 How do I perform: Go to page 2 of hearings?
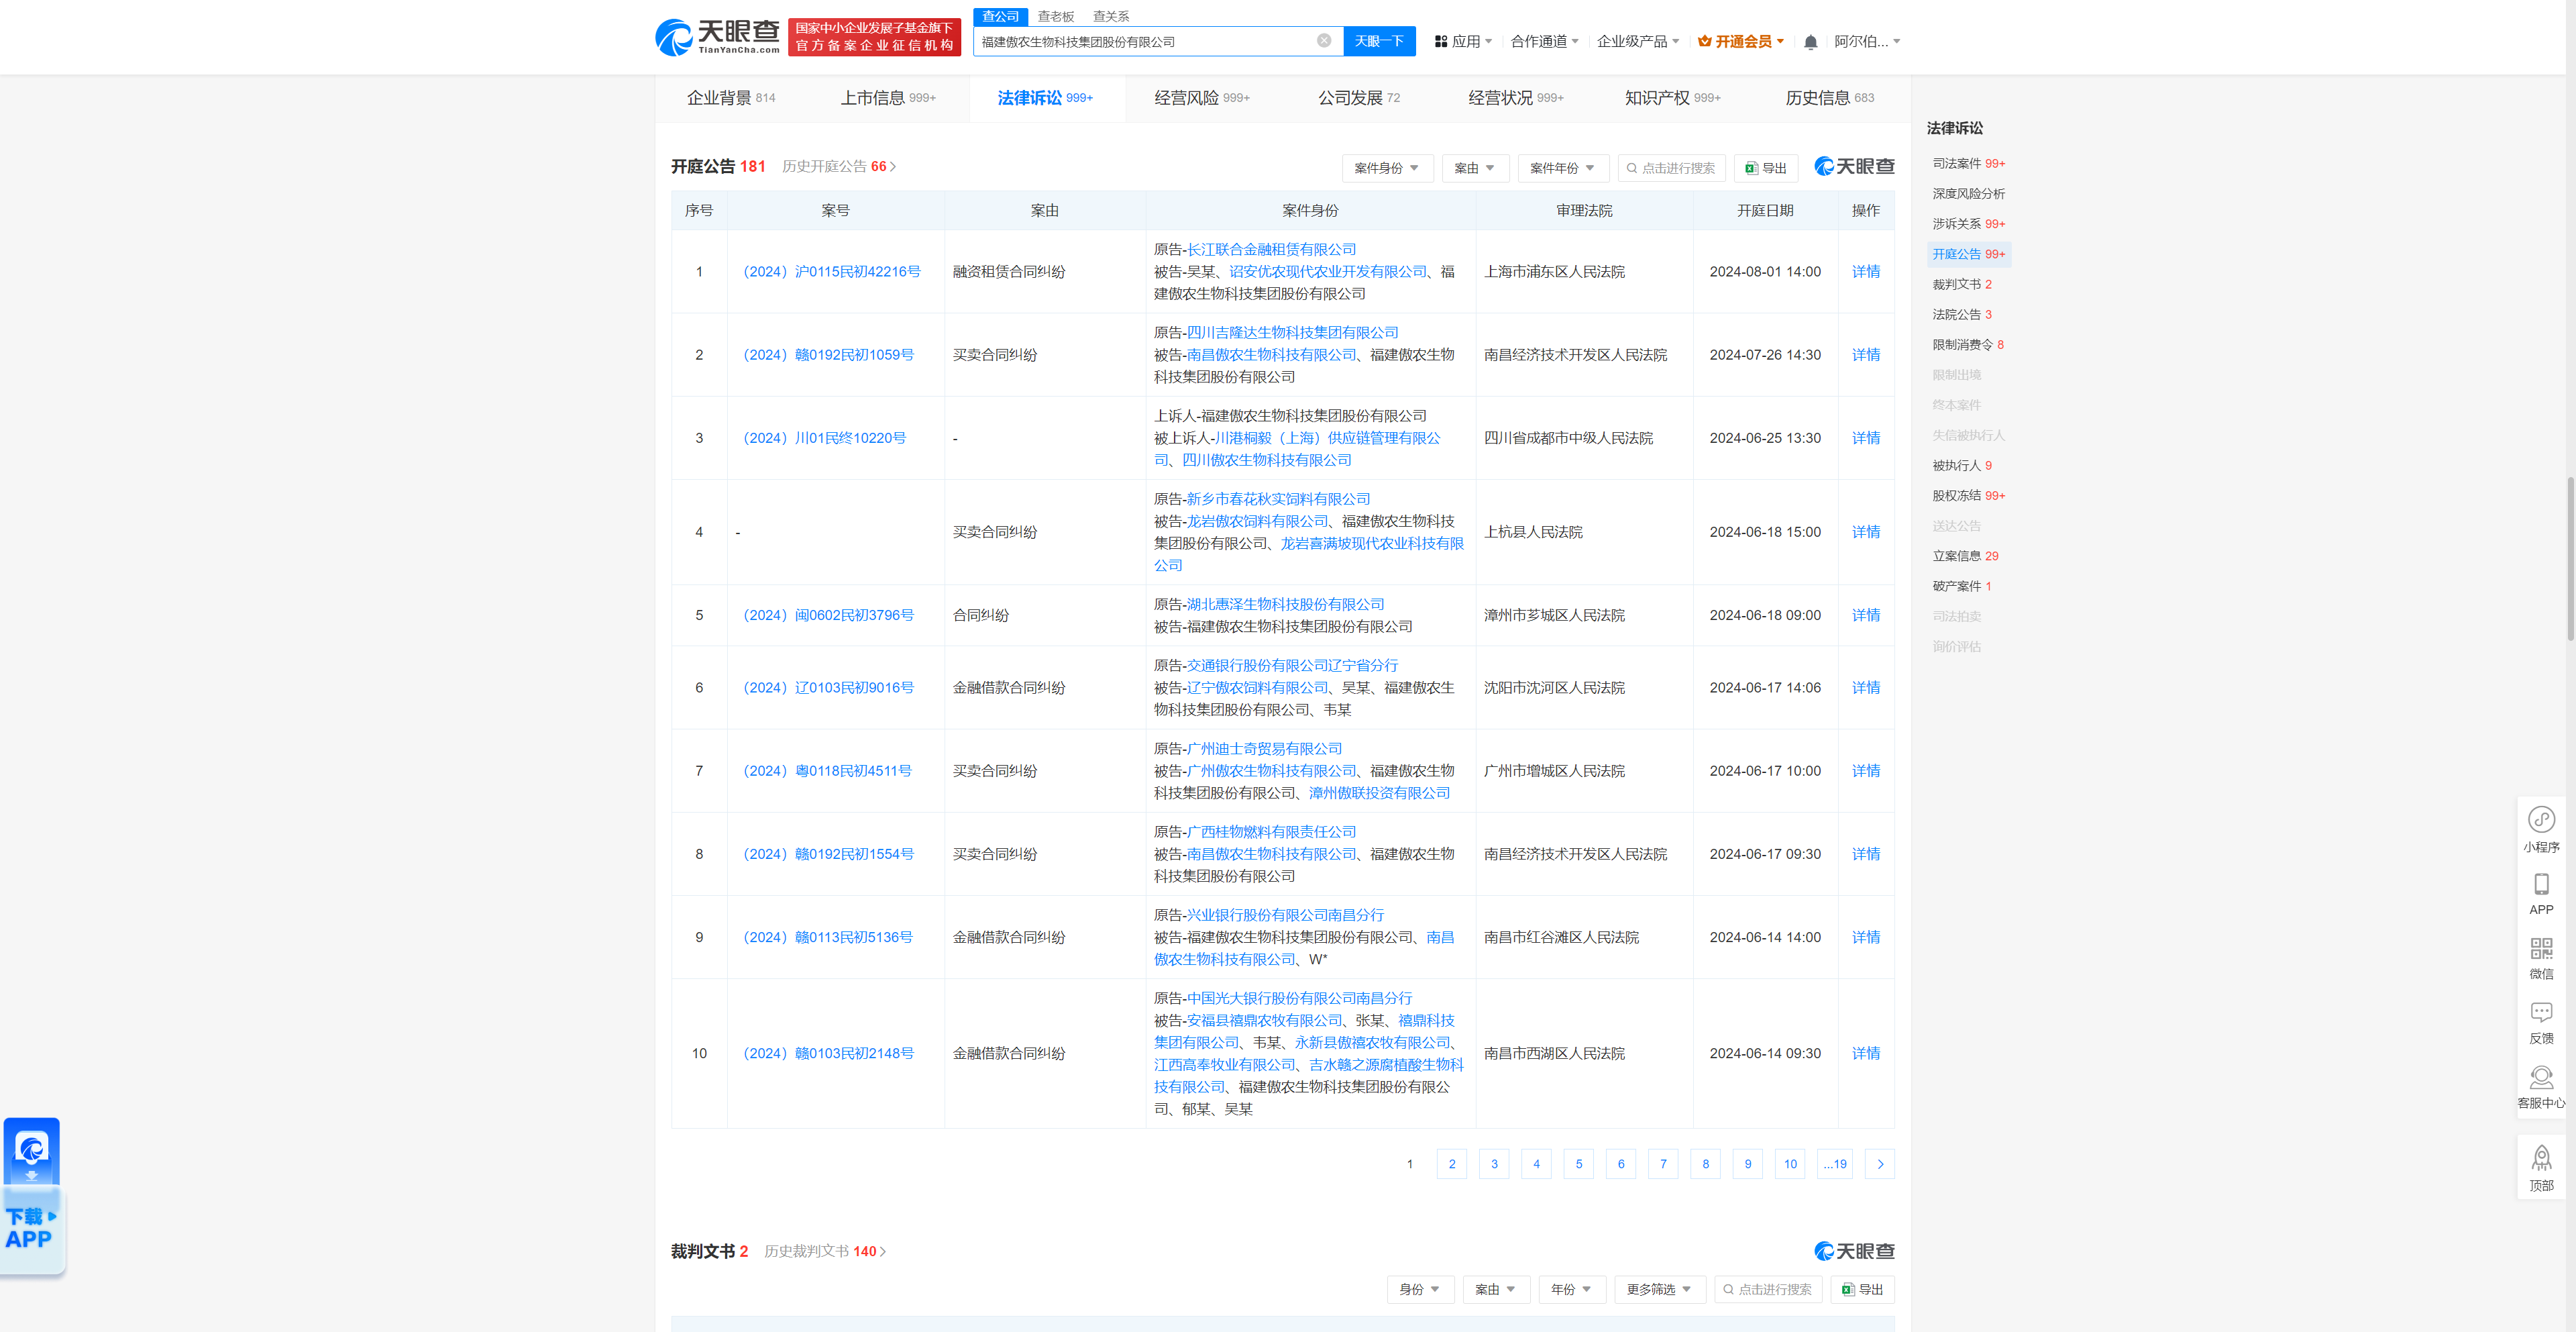(1451, 1164)
